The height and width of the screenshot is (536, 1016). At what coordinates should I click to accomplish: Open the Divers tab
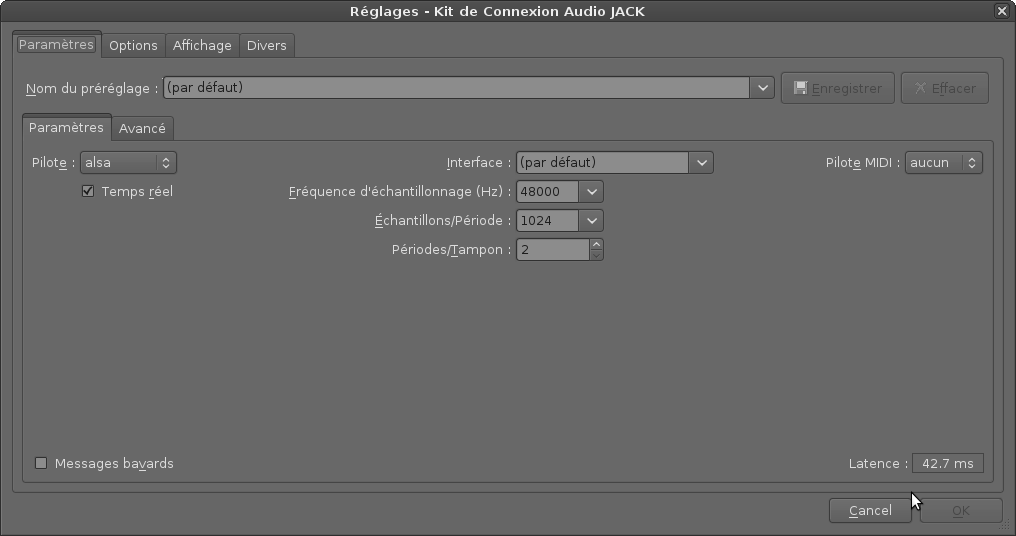pos(266,45)
